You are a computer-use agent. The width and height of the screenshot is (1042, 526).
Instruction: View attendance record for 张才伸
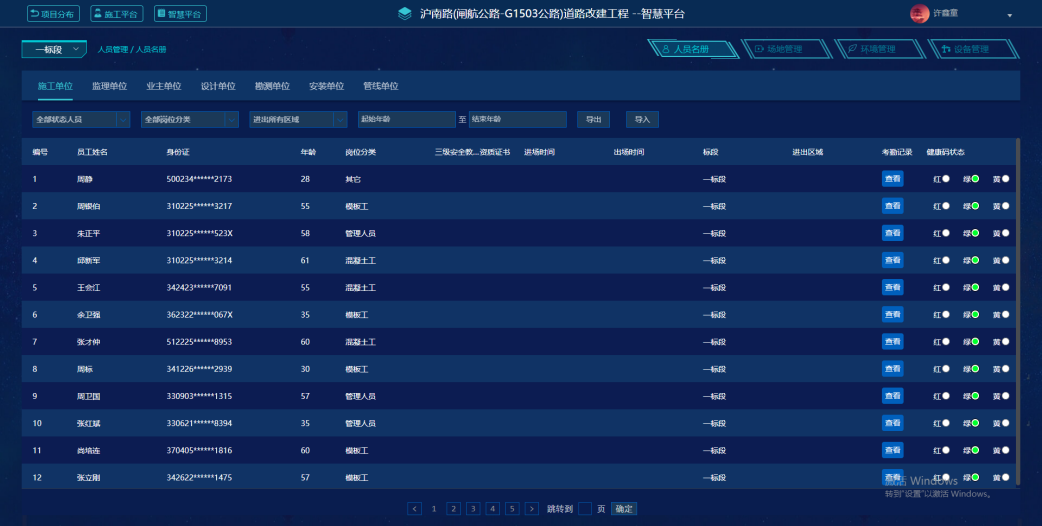point(892,341)
